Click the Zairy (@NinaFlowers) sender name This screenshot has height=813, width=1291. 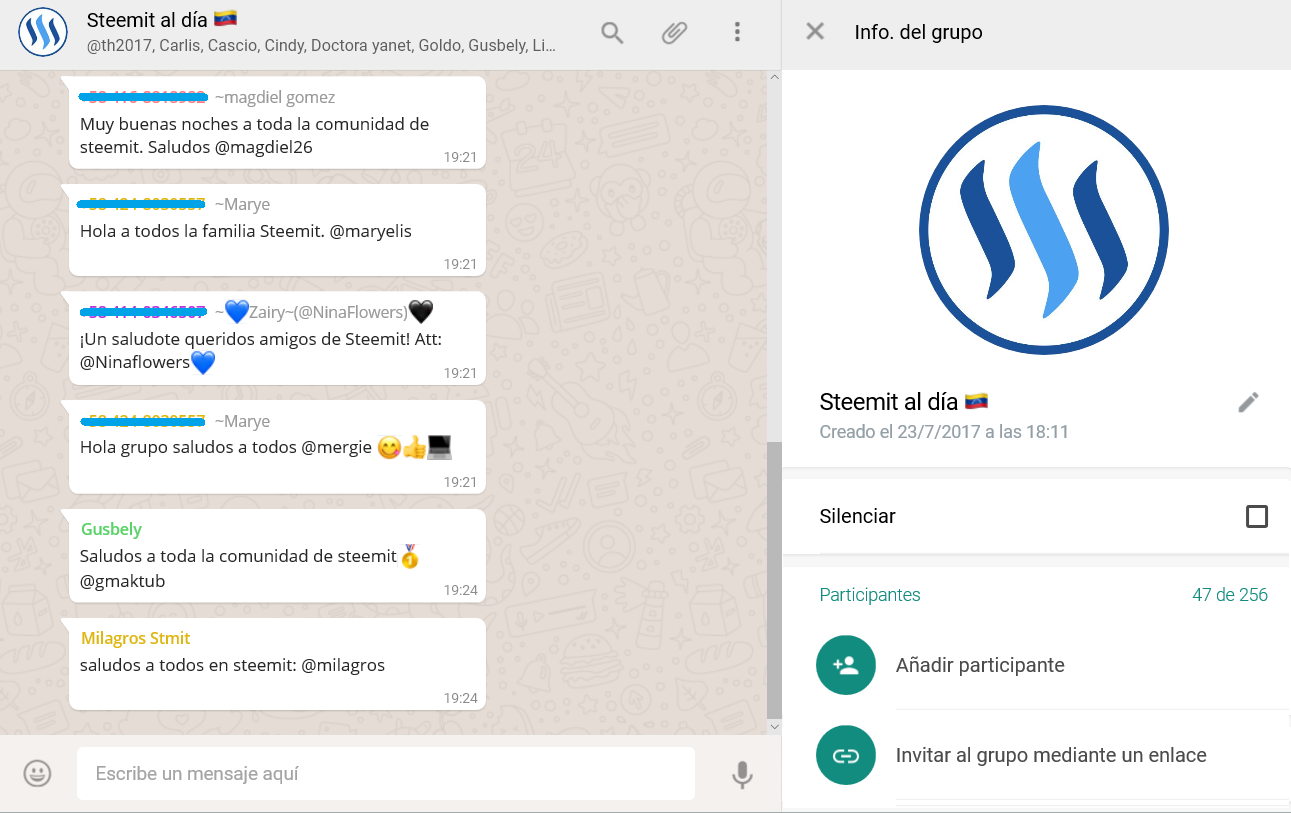tap(324, 312)
